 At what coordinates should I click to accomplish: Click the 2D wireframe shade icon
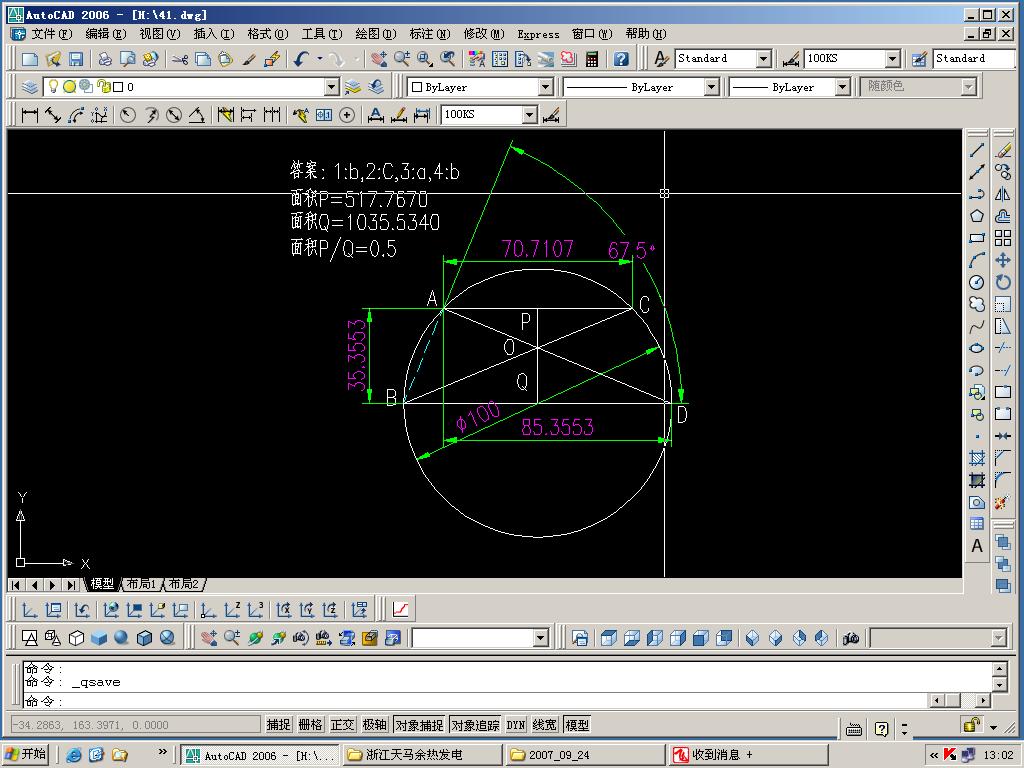pos(29,637)
